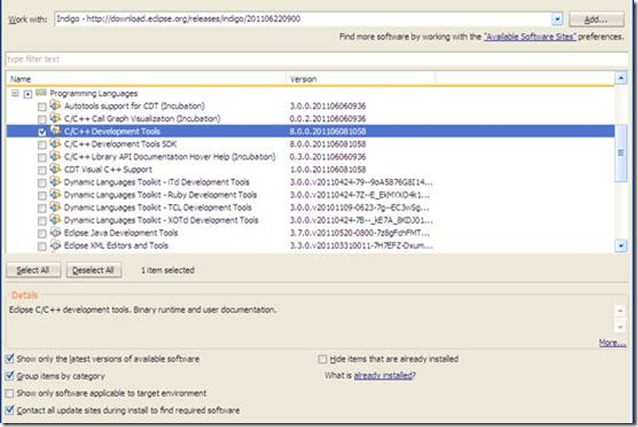The height and width of the screenshot is (427, 638).
Task: Check Eclipse Java Development Tools checkbox
Action: (42, 234)
